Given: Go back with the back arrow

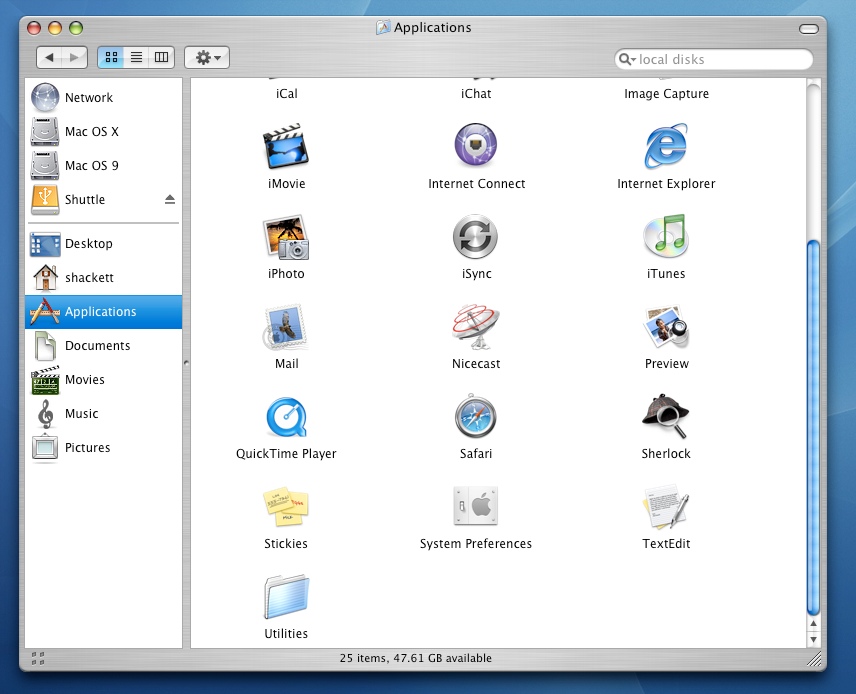Looking at the screenshot, I should click(x=50, y=57).
